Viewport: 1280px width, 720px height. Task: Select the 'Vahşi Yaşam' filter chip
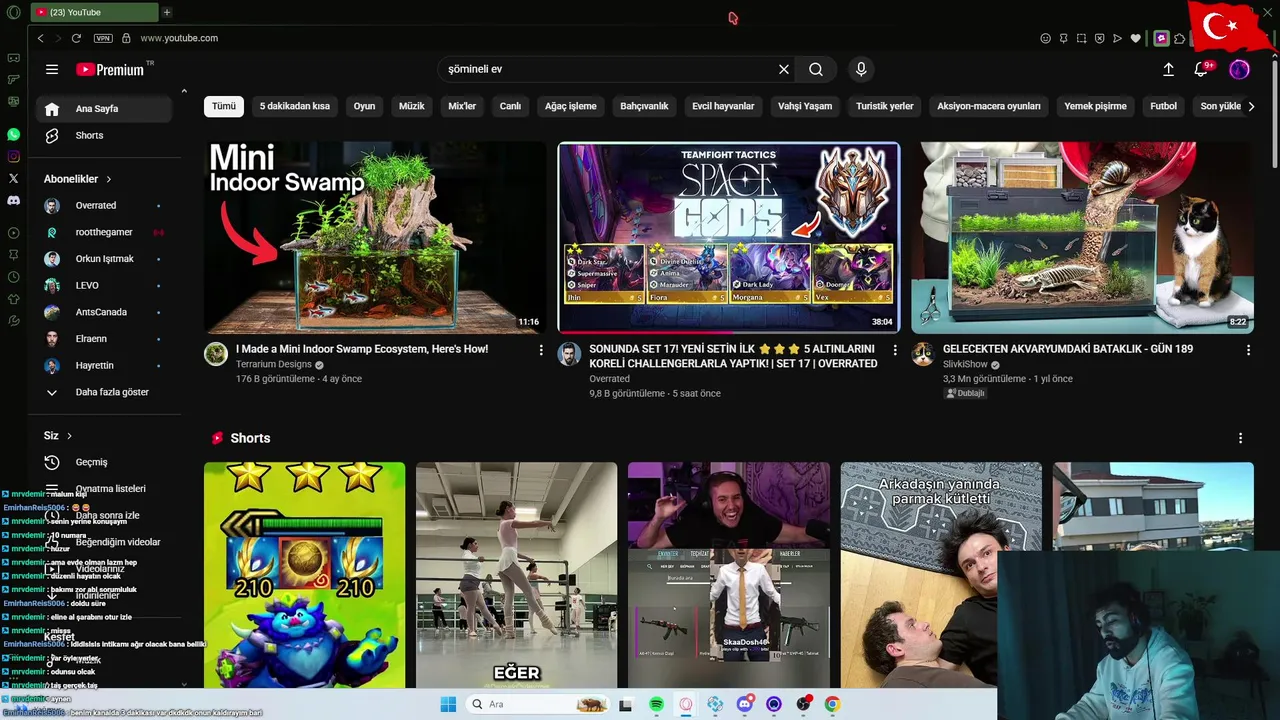point(805,106)
